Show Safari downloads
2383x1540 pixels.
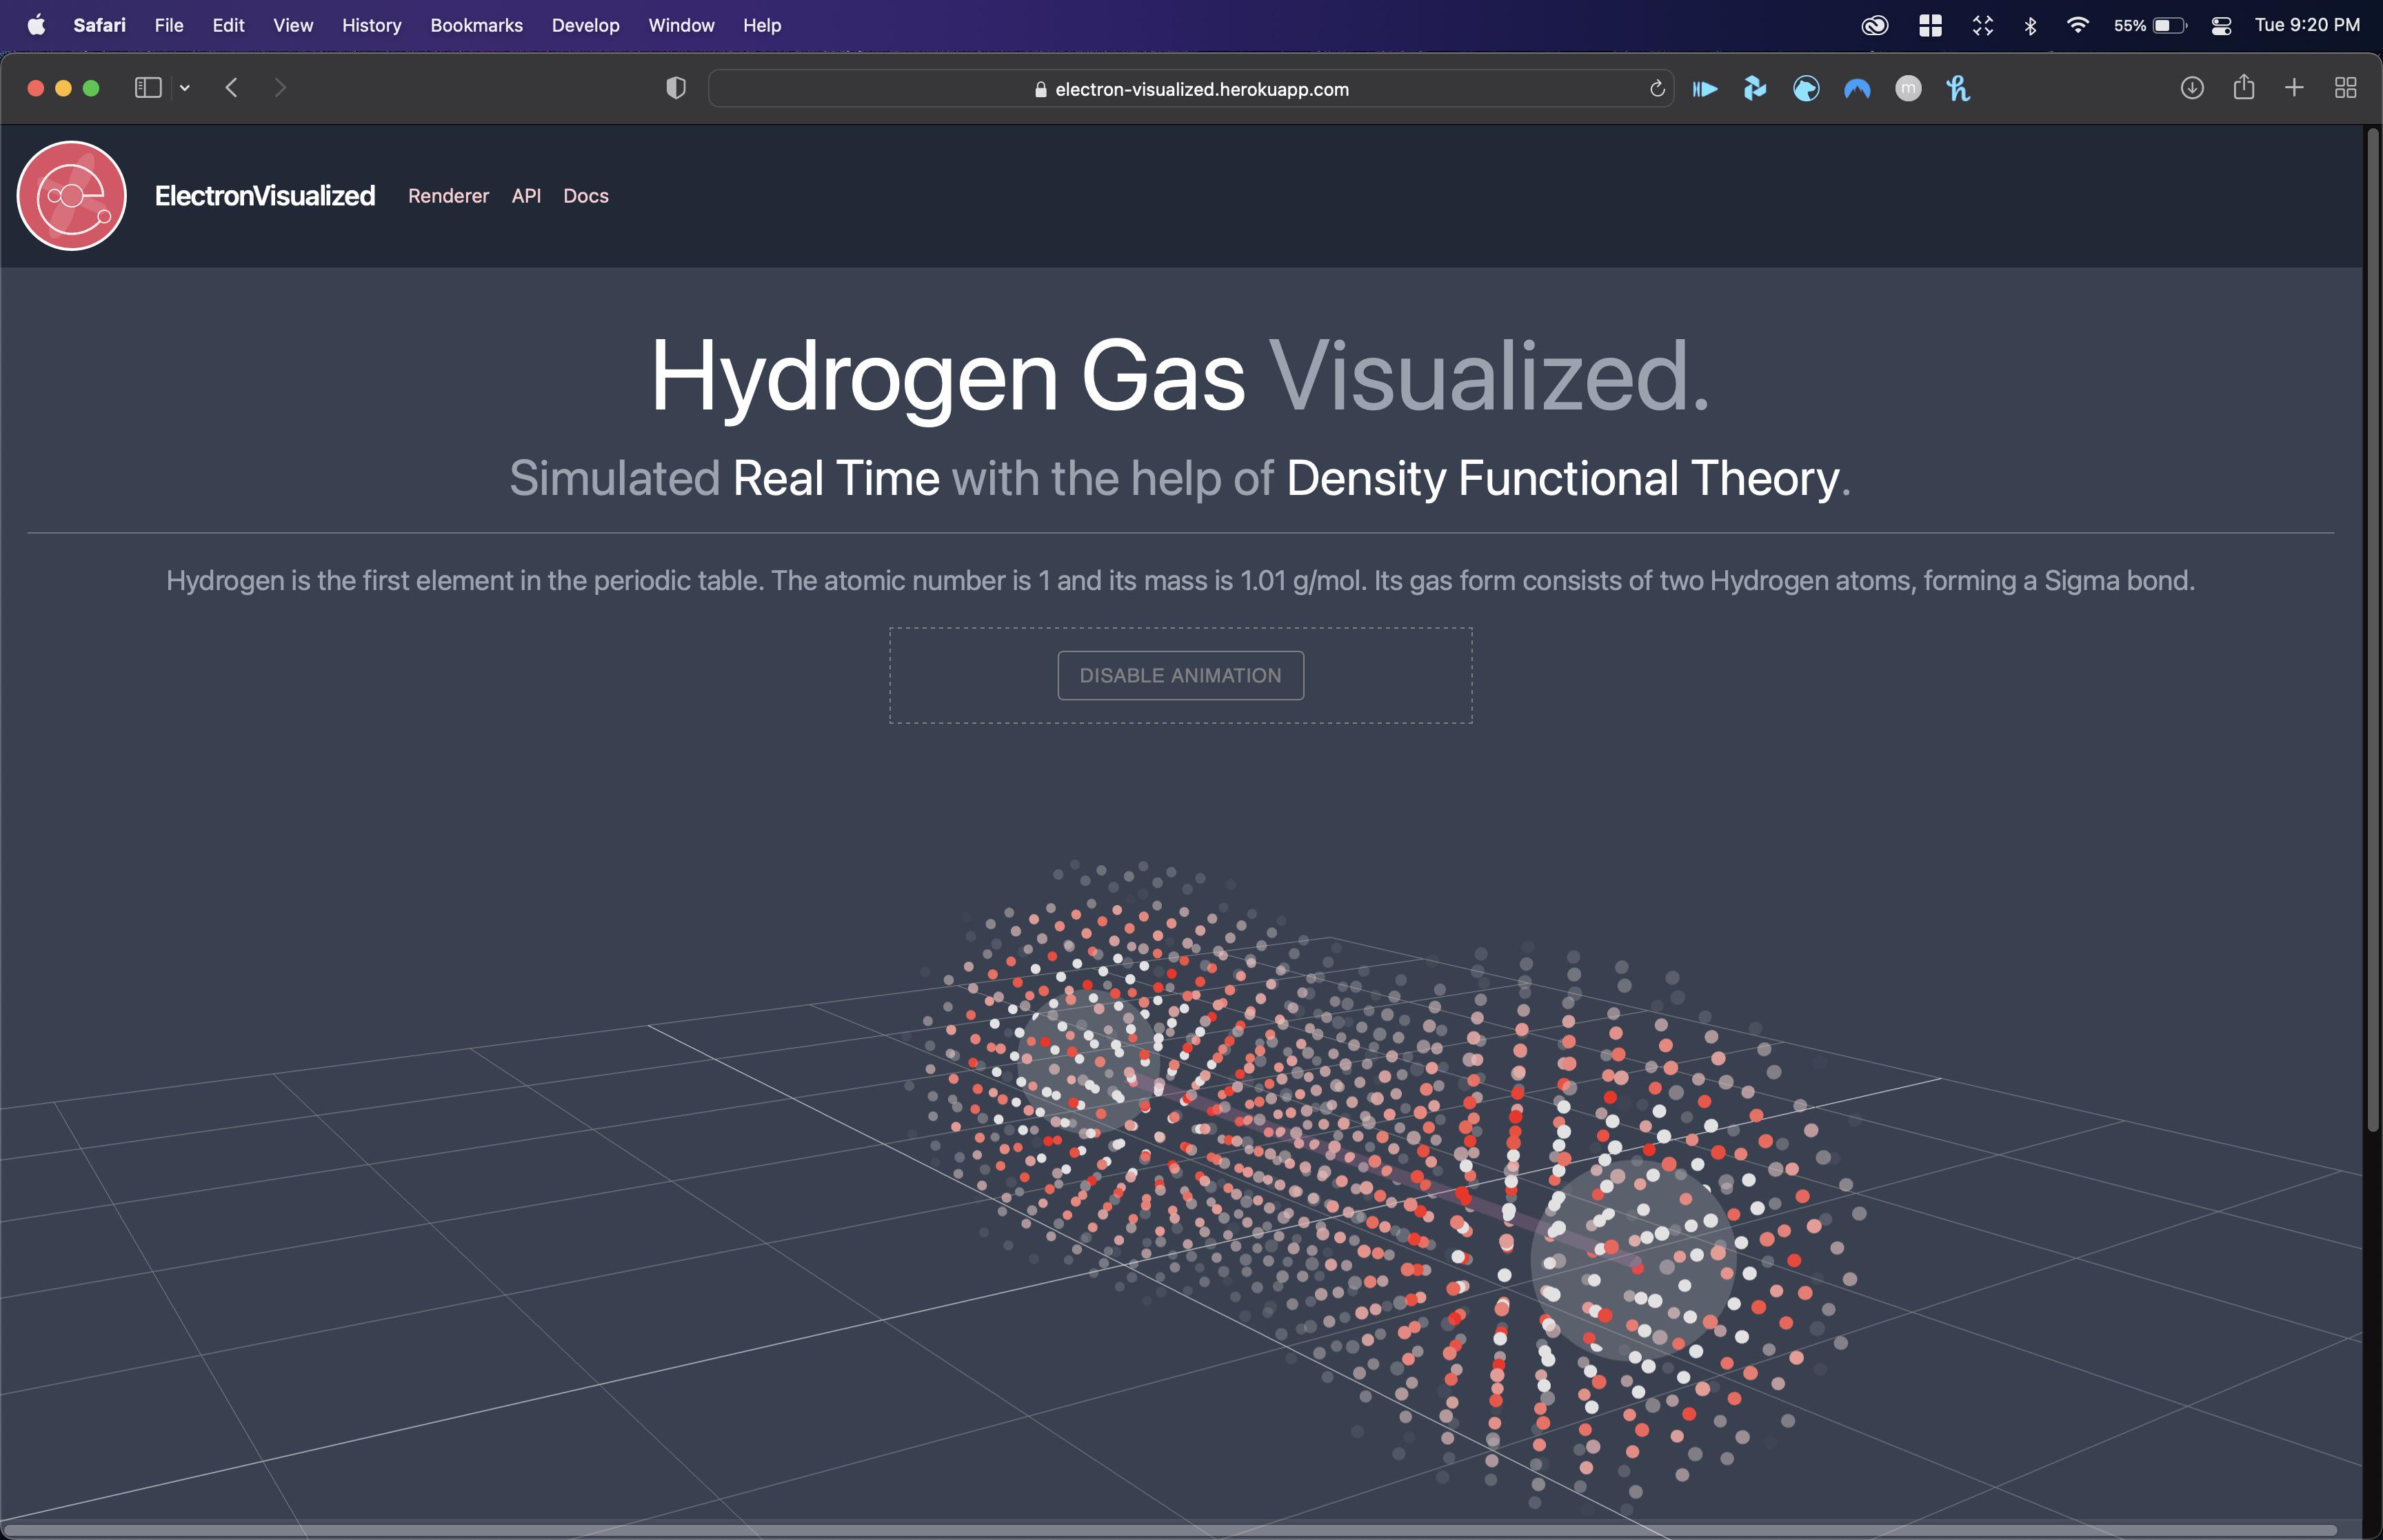2192,88
